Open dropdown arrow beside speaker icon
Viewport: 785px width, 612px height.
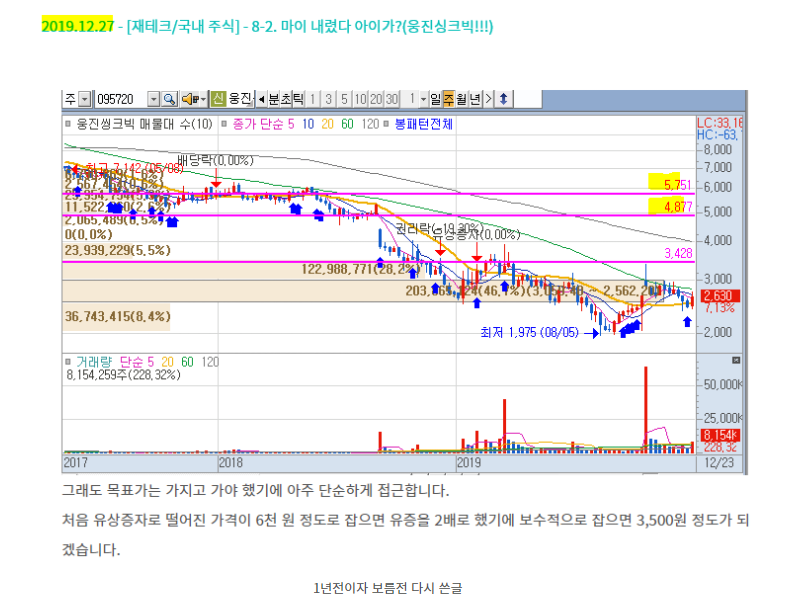(203, 99)
